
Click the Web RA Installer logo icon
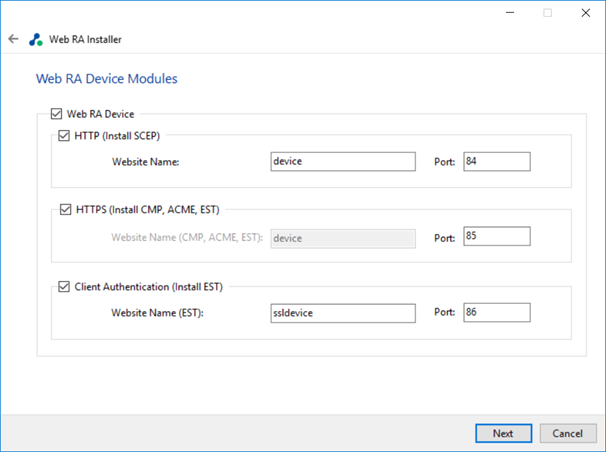[36, 39]
